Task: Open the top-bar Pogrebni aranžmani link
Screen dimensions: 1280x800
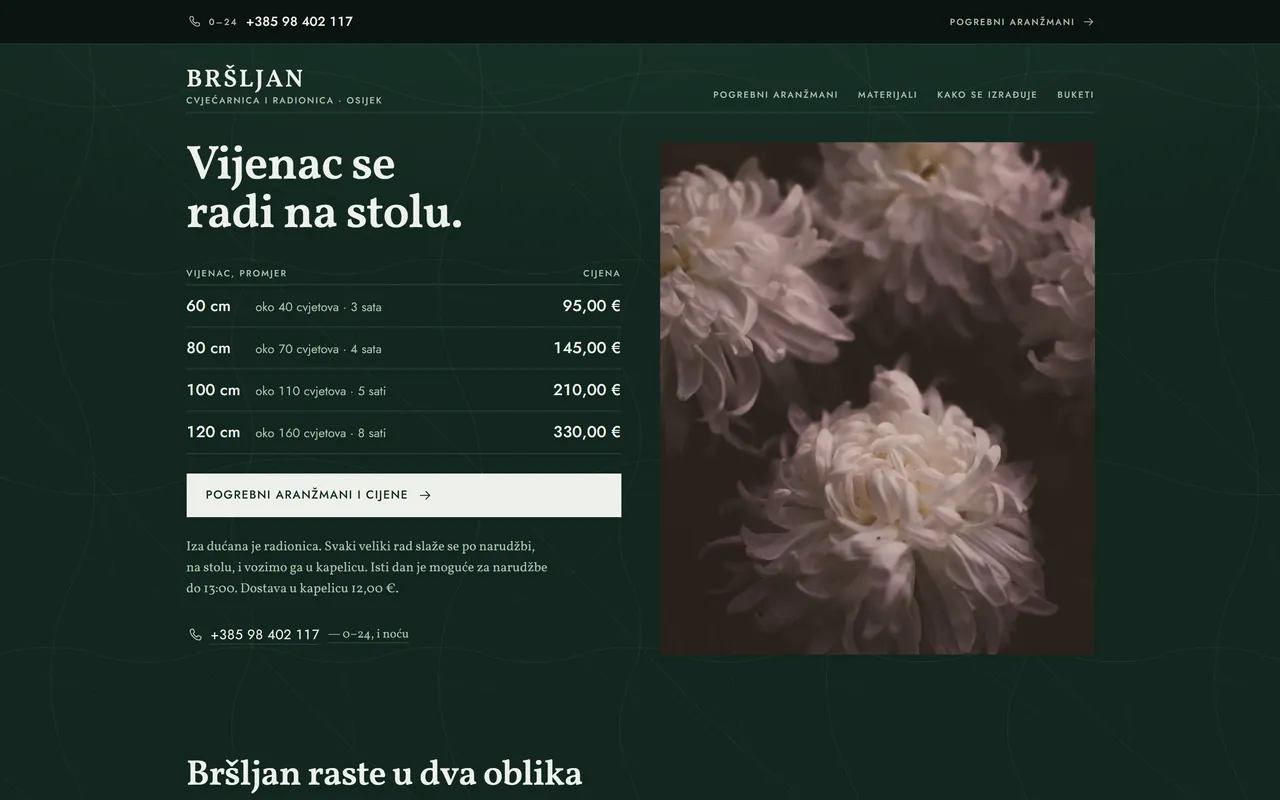Action: click(1022, 22)
